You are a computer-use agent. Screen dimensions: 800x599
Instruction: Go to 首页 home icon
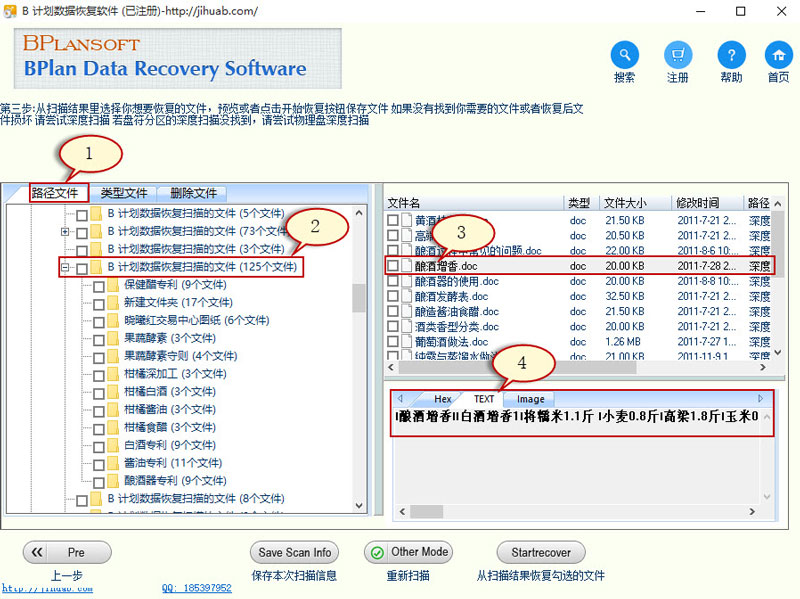click(778, 56)
